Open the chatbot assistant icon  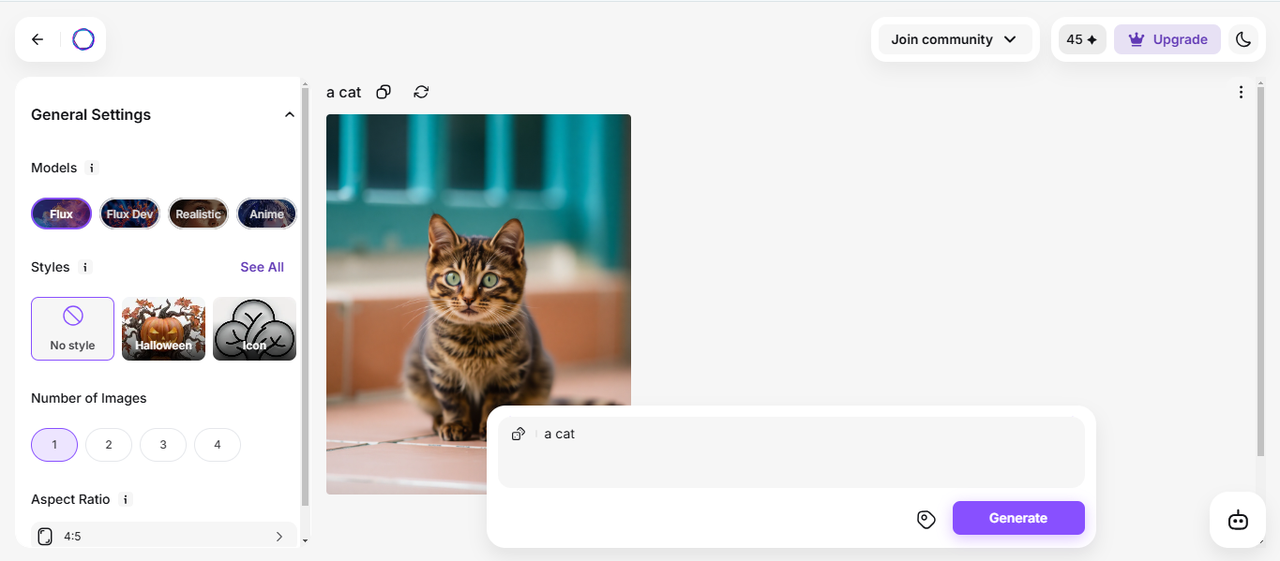pos(1238,520)
